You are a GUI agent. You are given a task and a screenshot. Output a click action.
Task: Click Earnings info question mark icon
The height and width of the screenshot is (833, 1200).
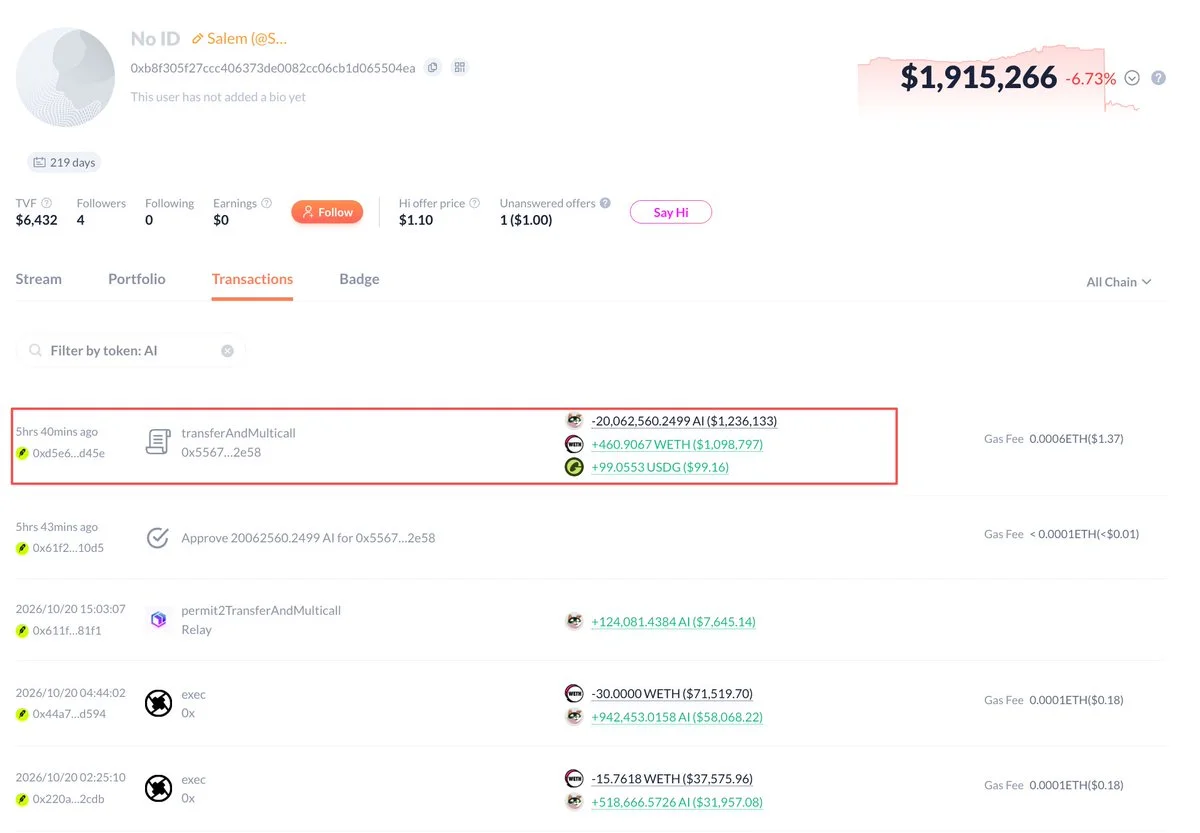tap(267, 203)
